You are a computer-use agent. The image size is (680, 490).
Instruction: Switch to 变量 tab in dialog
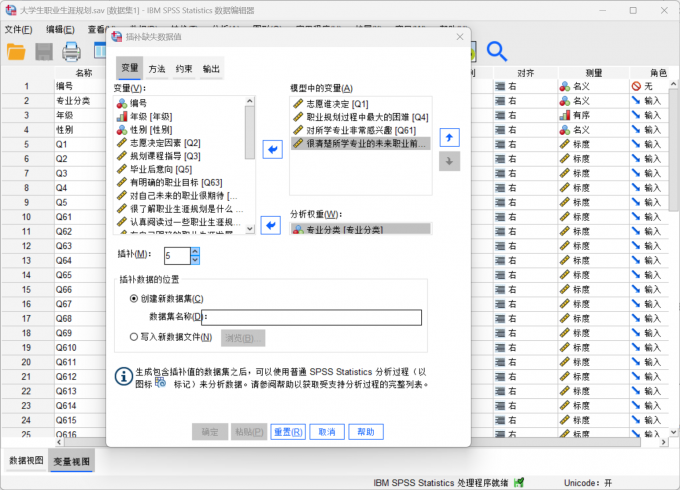(130, 68)
